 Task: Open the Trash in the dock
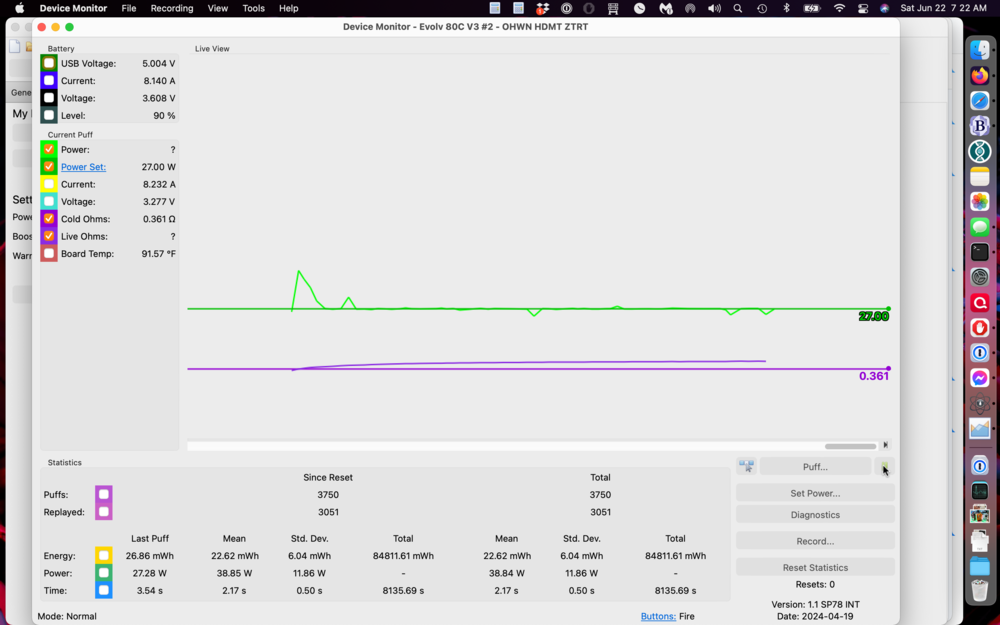click(x=980, y=591)
